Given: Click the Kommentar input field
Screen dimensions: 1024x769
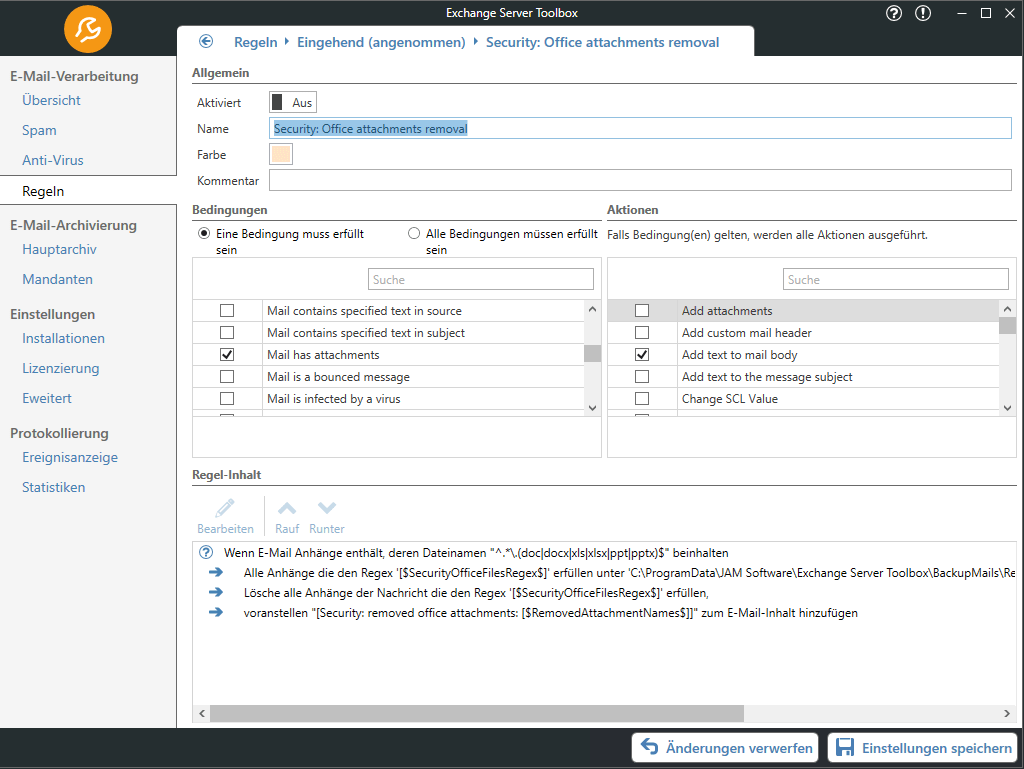Looking at the screenshot, I should click(x=640, y=180).
